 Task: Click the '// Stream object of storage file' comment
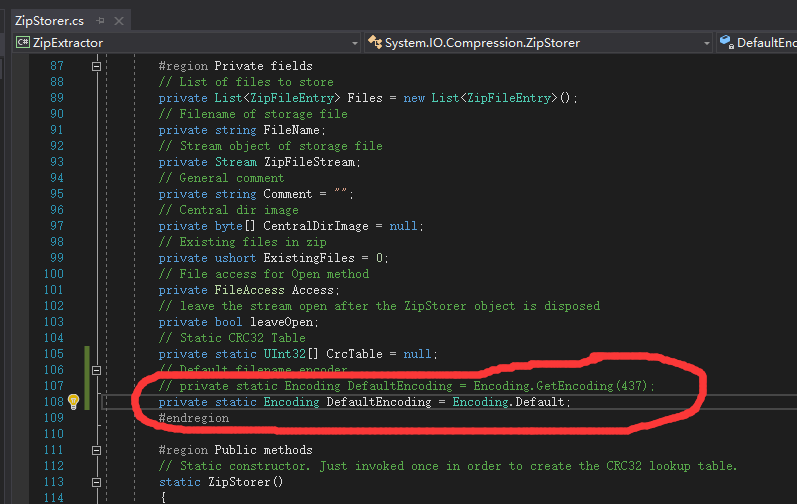[x=270, y=146]
